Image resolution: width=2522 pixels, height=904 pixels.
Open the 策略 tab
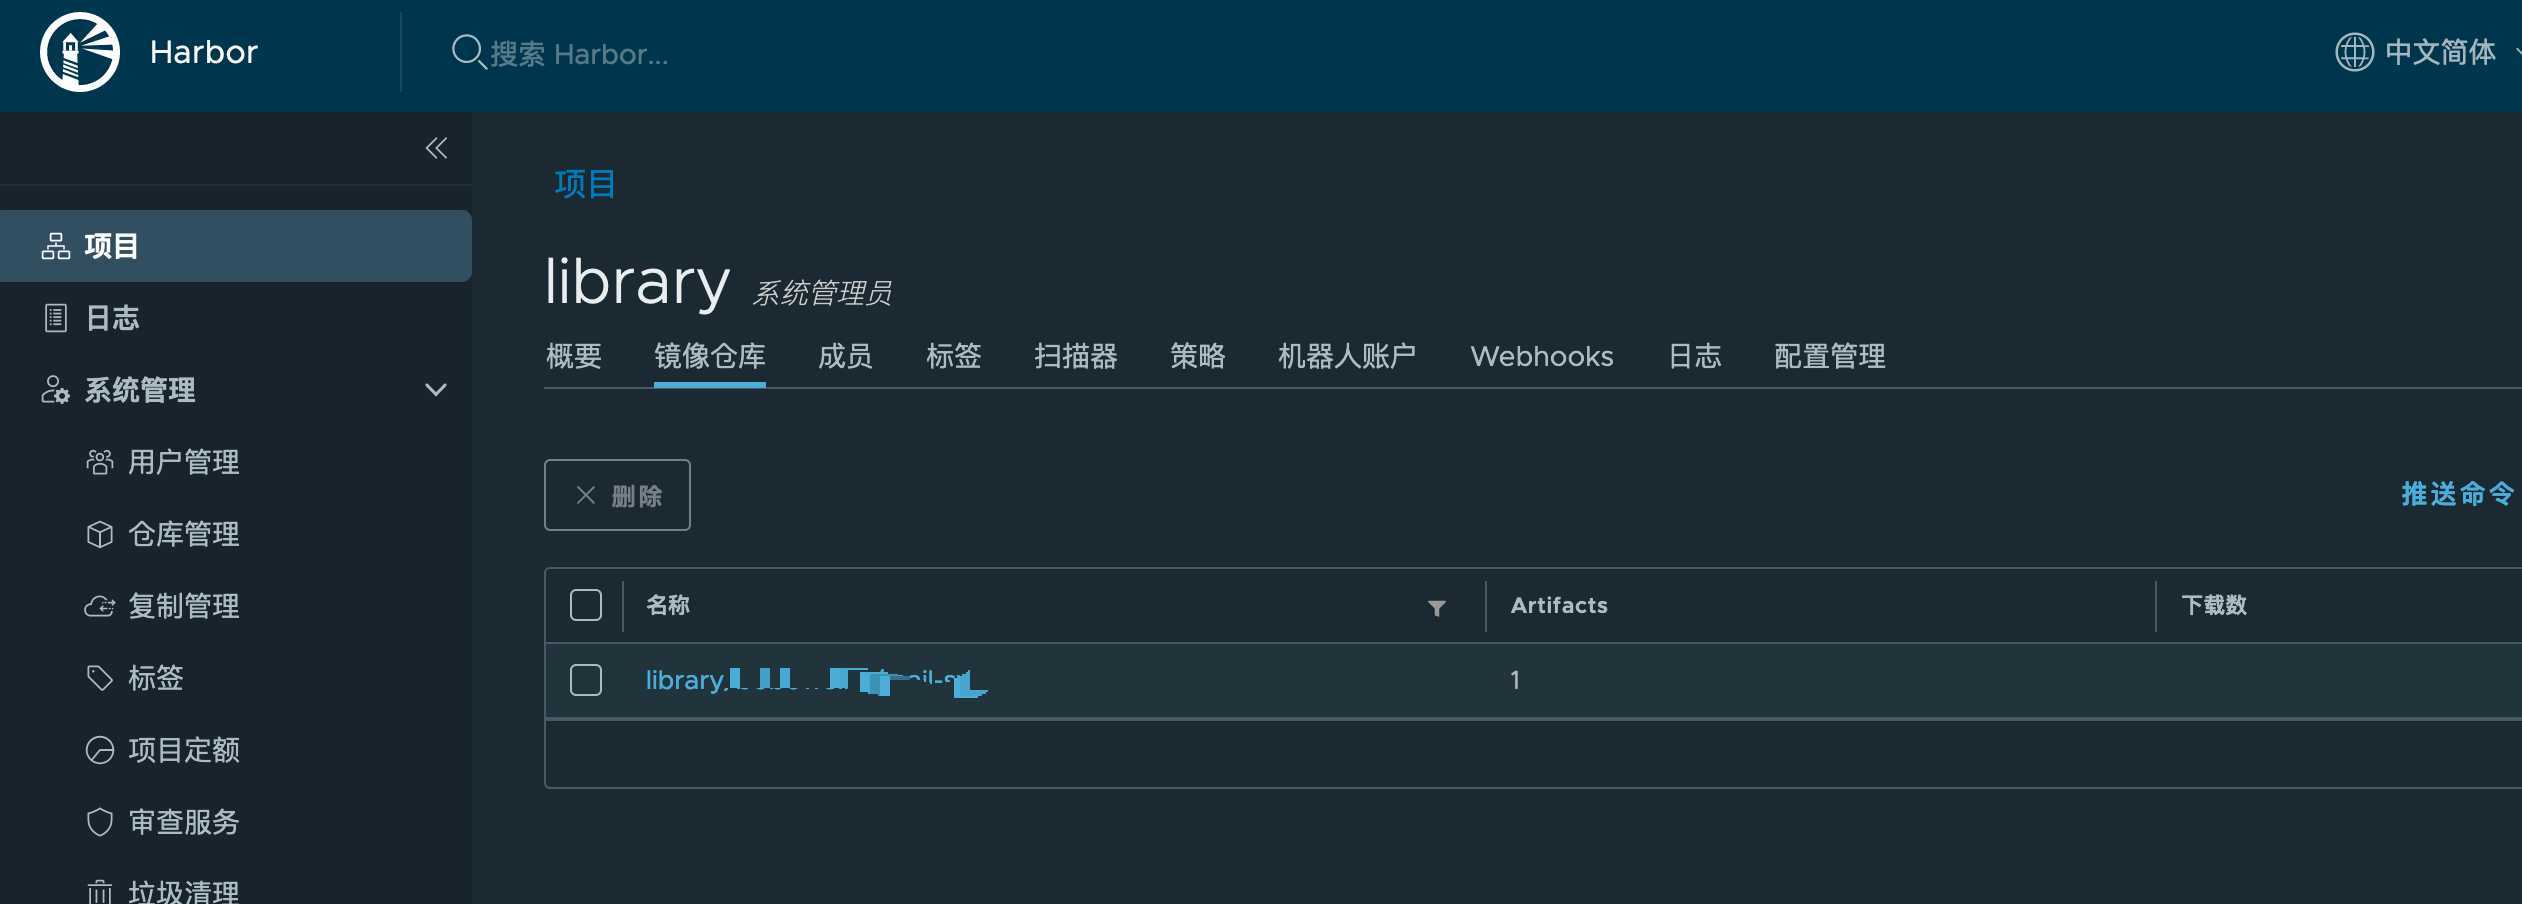tap(1198, 356)
